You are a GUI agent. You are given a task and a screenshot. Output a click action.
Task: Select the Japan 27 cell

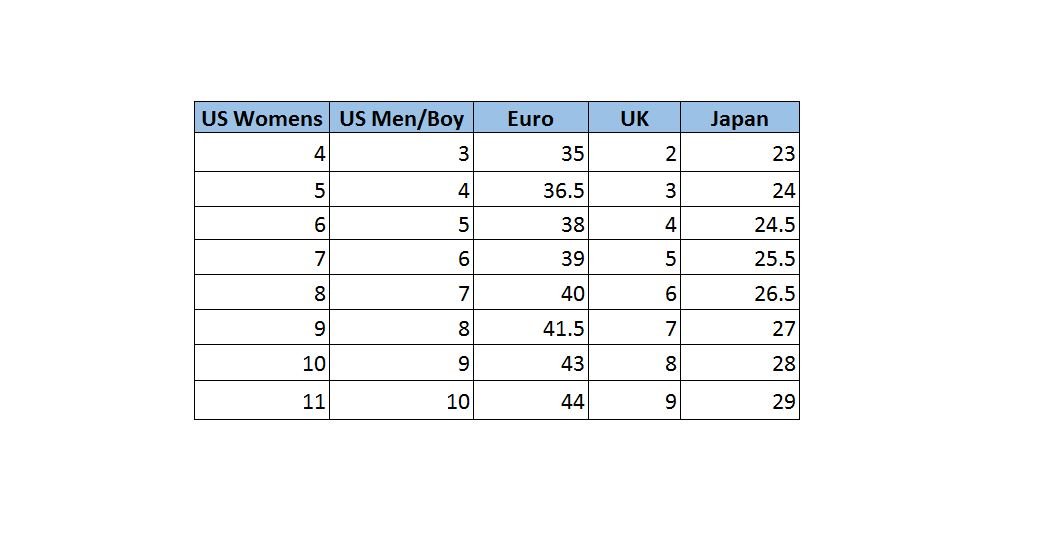(x=740, y=328)
